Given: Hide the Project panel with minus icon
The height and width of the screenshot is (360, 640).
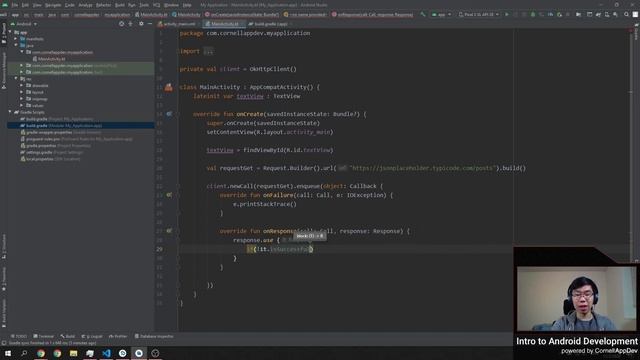Looking at the screenshot, I should [150, 24].
